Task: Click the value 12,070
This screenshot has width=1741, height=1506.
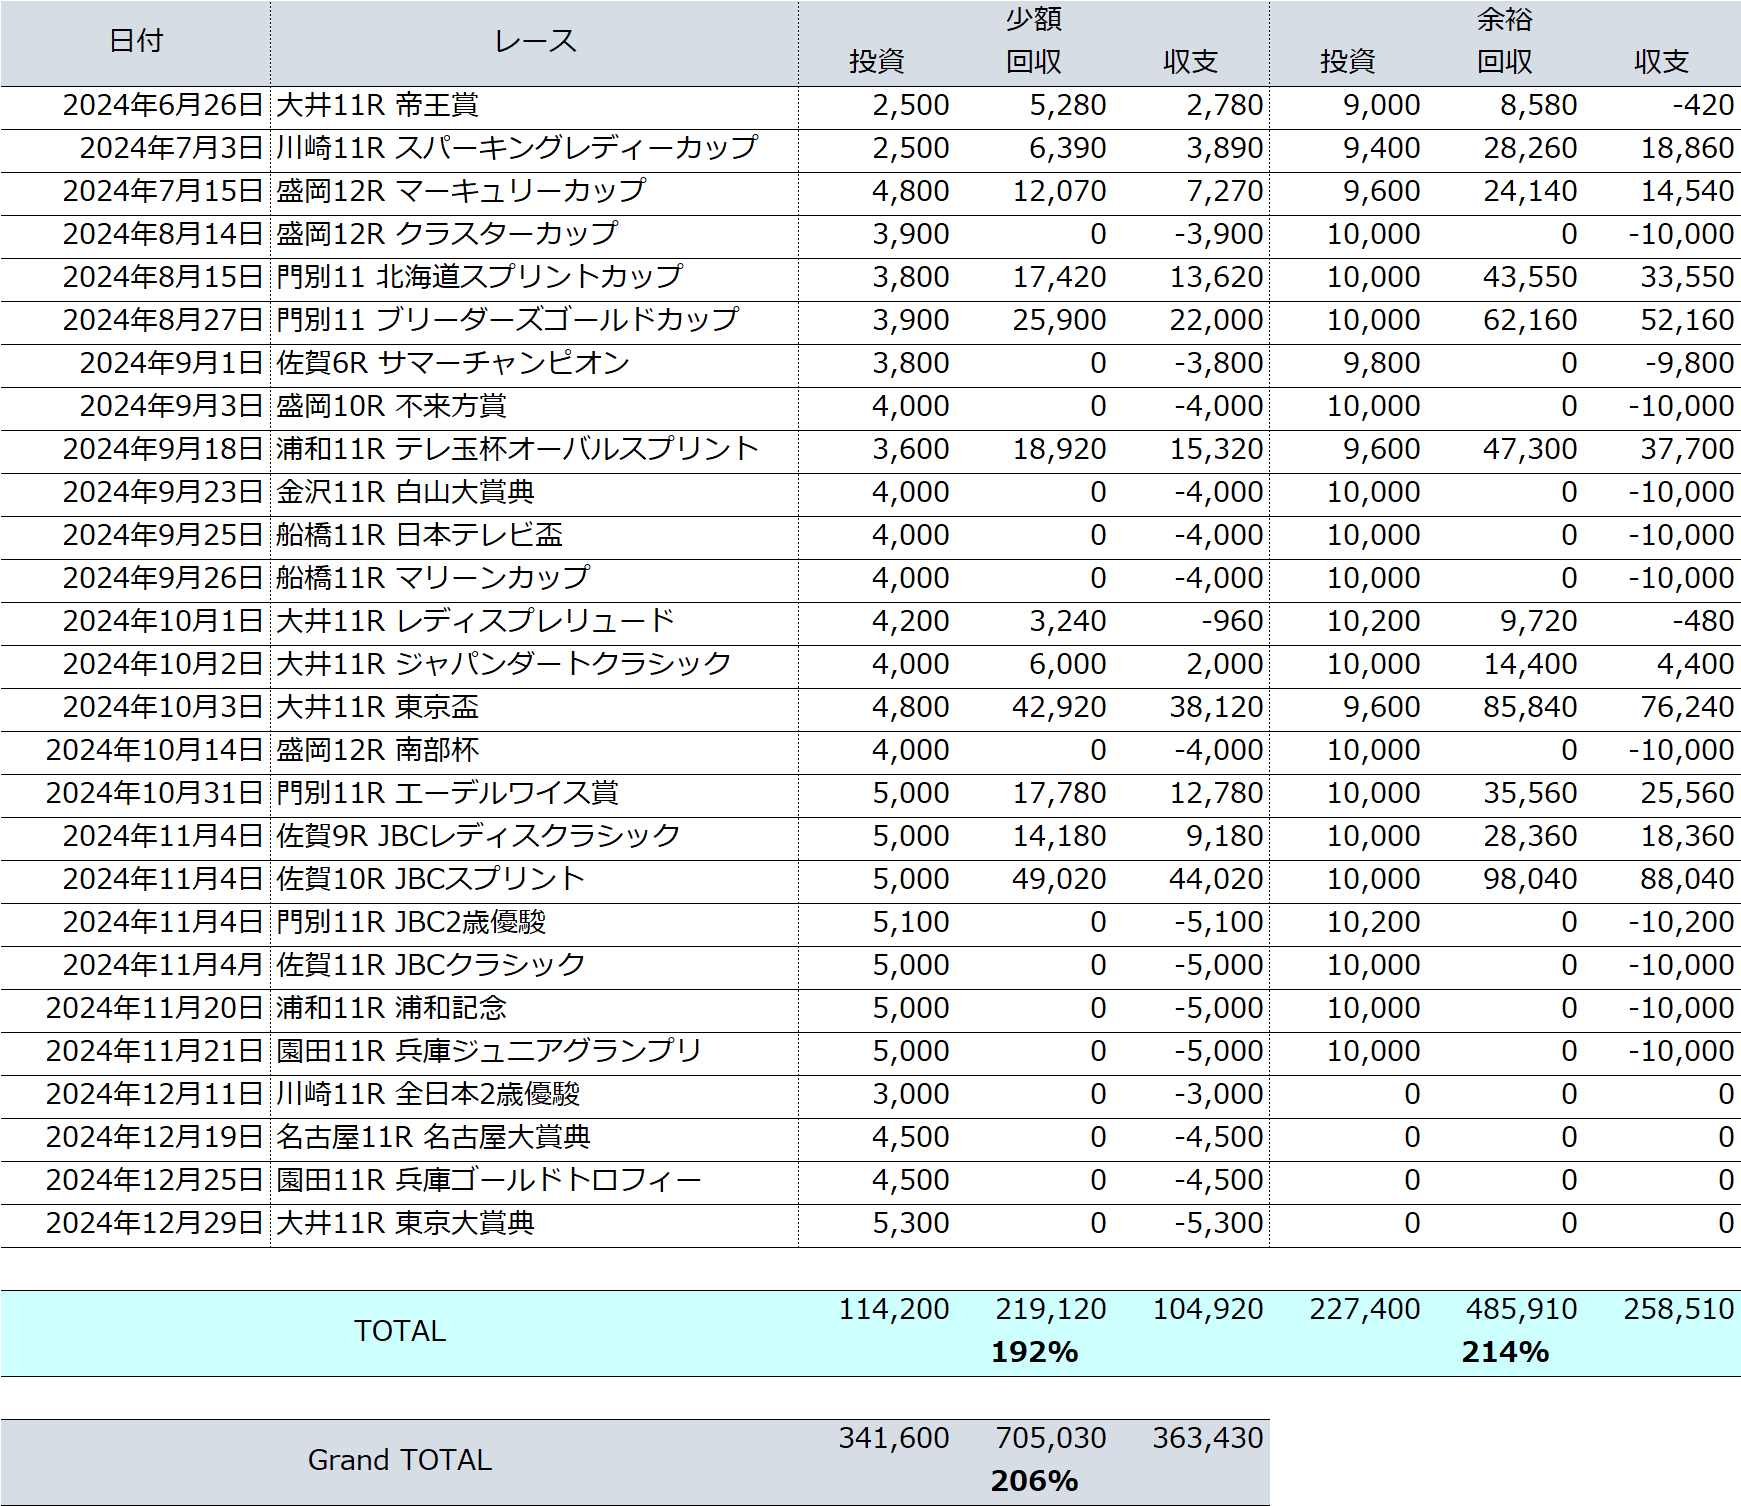Action: [x=1059, y=191]
